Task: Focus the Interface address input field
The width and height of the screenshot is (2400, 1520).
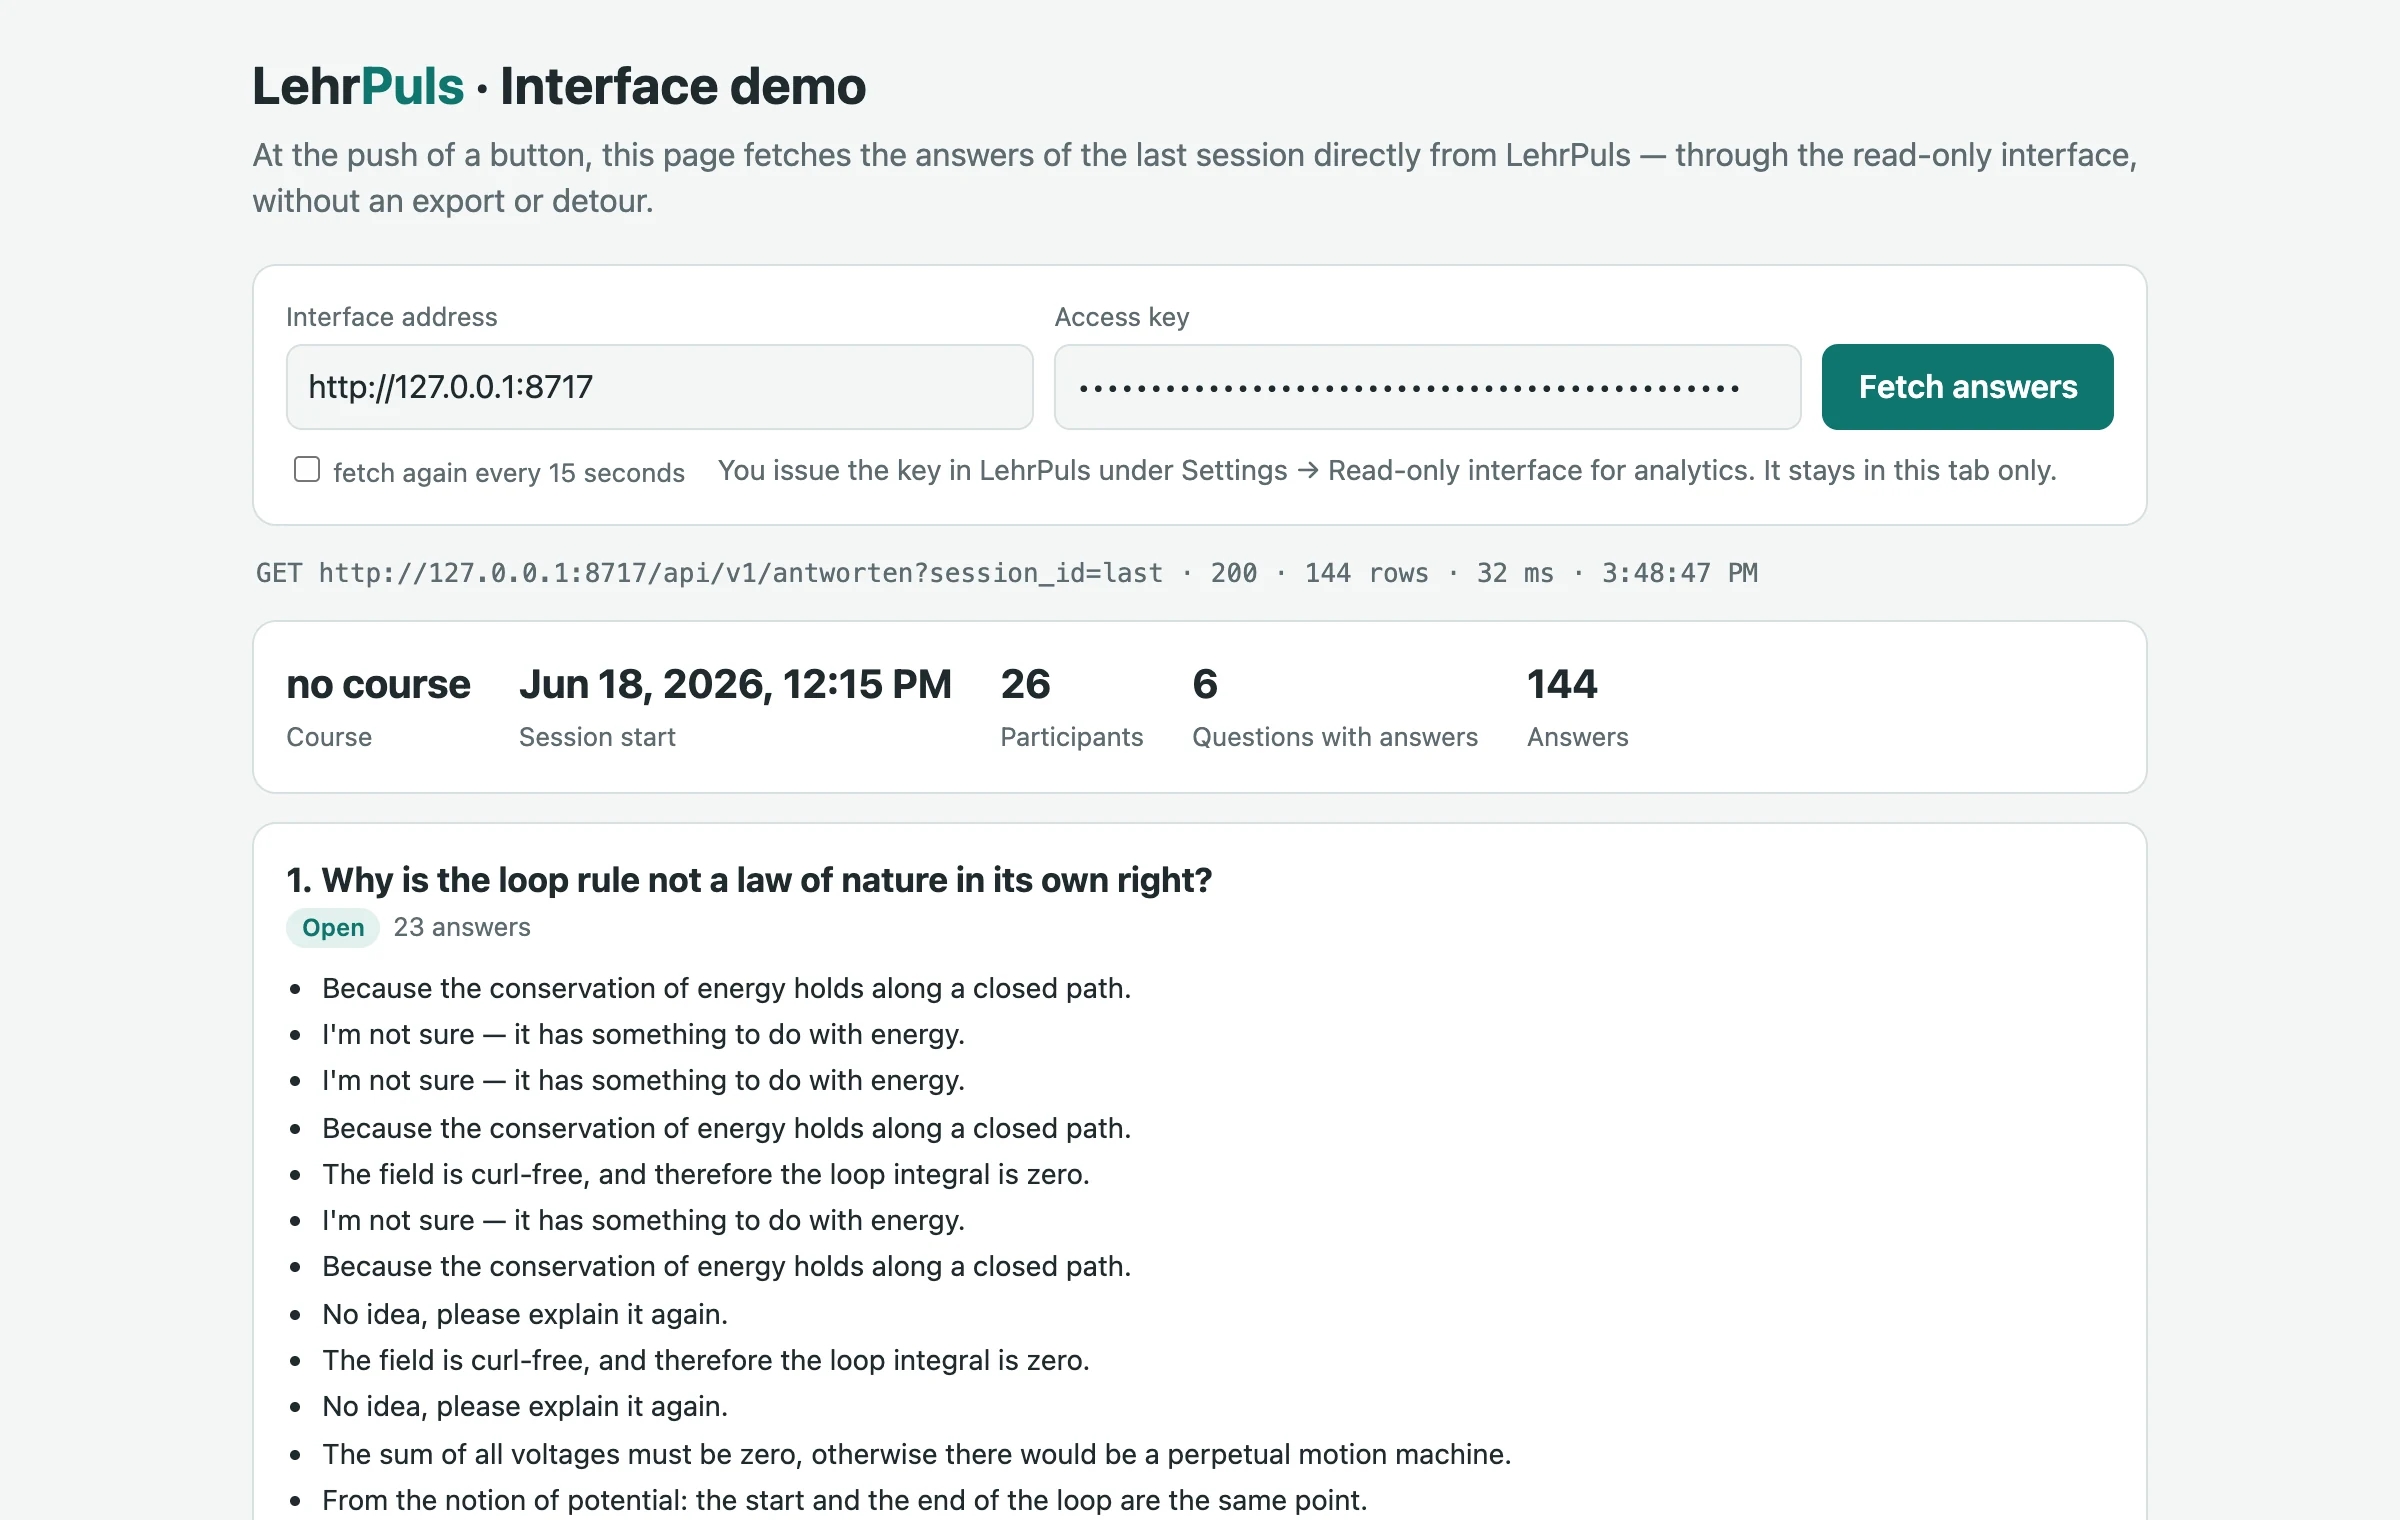Action: coord(659,387)
